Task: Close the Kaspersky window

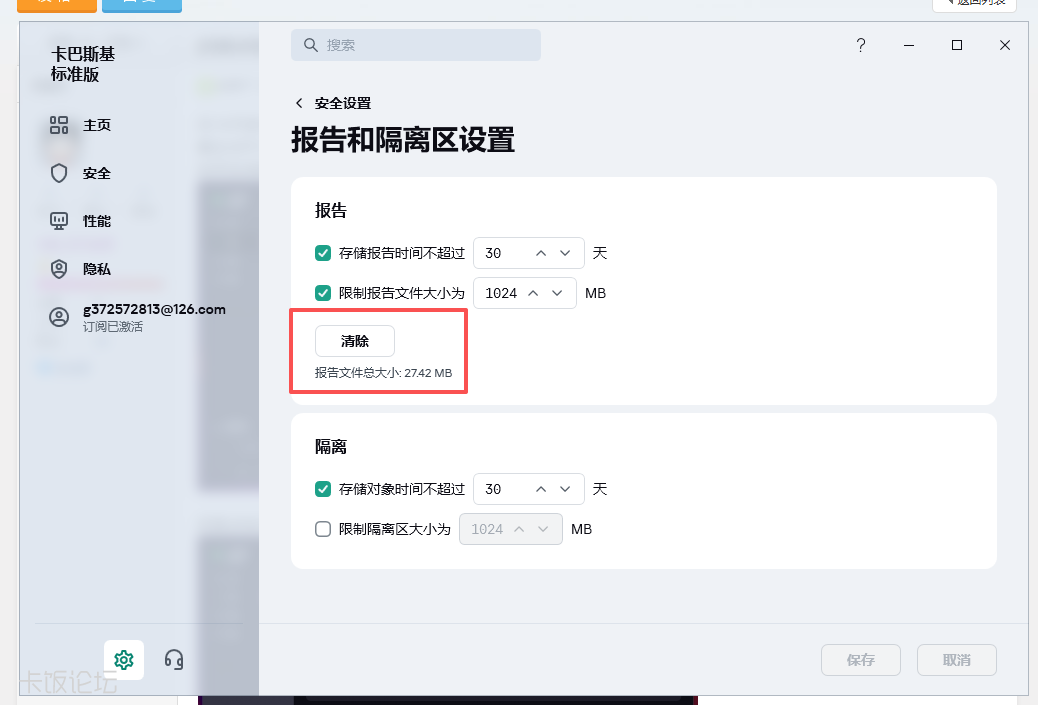Action: click(1005, 45)
